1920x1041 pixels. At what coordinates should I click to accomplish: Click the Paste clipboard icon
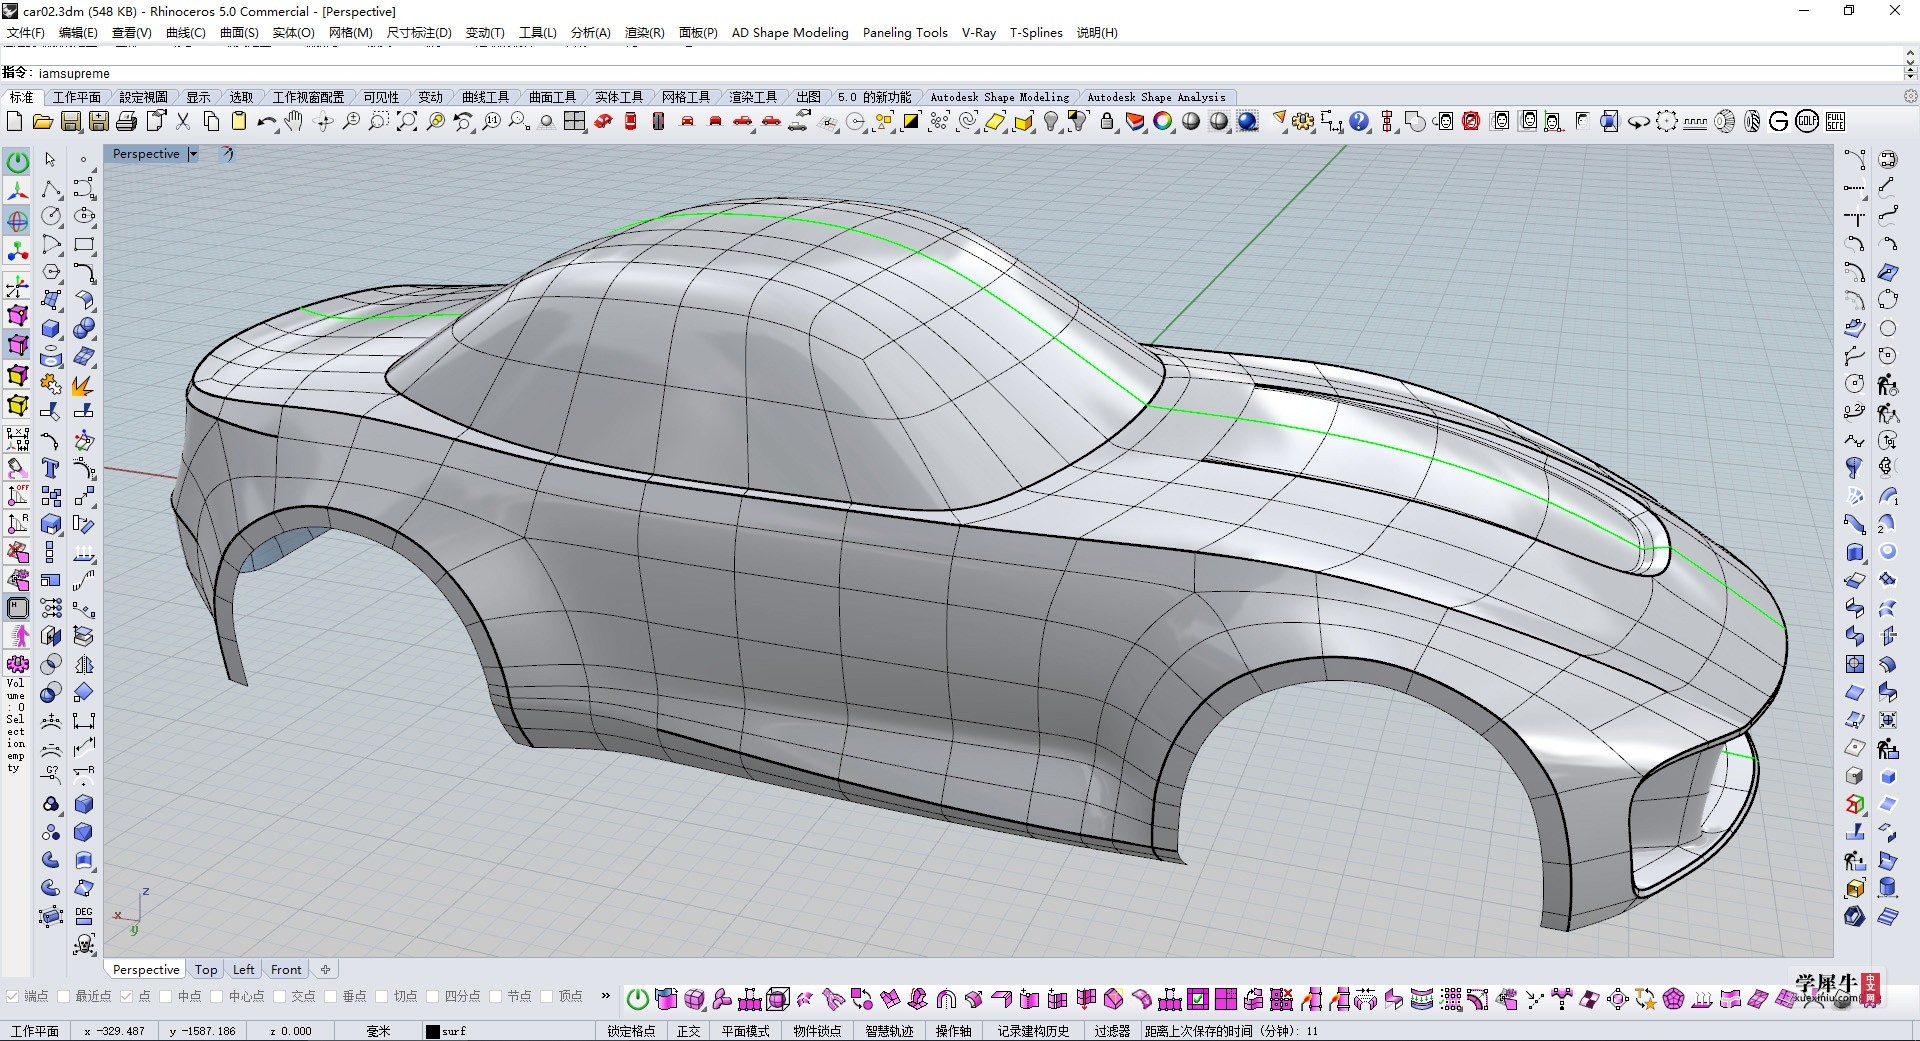(x=239, y=122)
